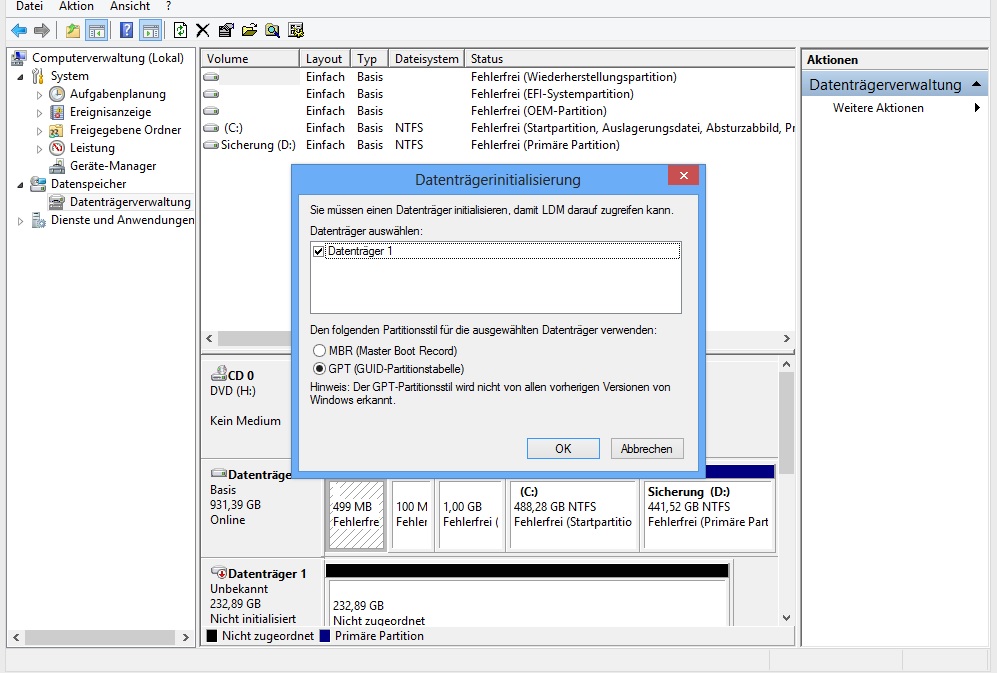Click the disk view scroll down arrow

[787, 618]
